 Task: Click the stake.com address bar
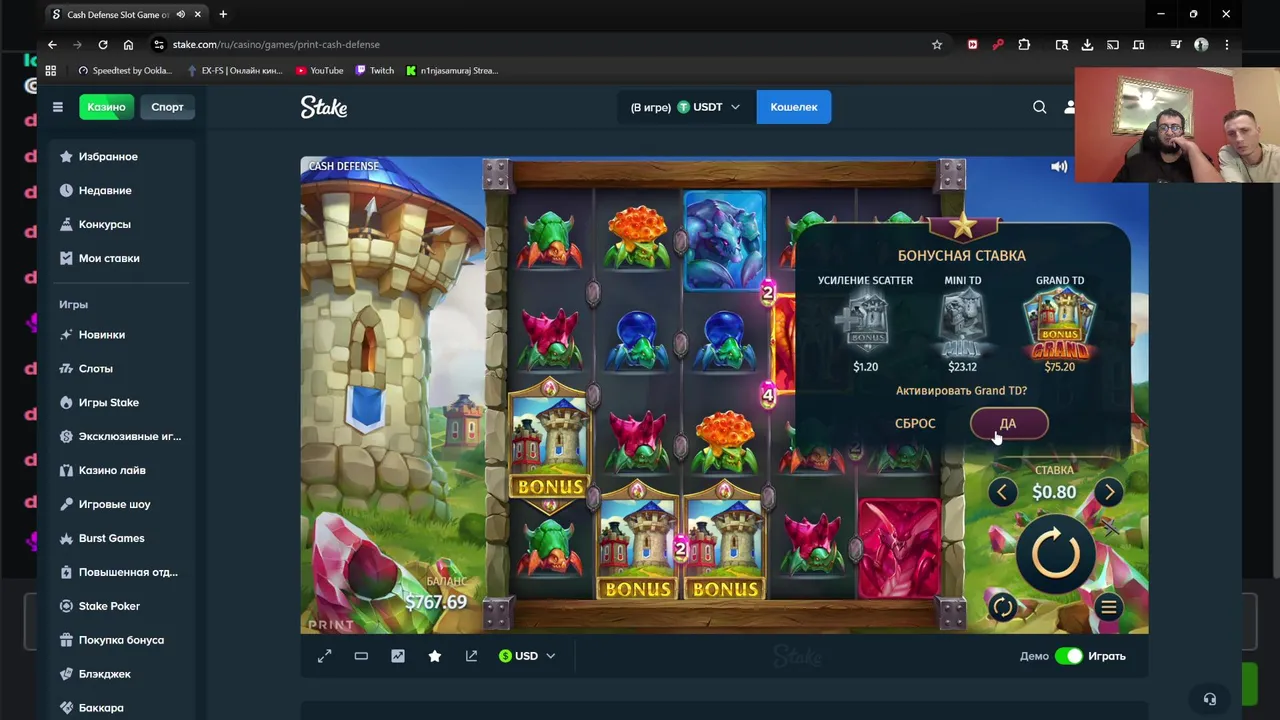[540, 44]
